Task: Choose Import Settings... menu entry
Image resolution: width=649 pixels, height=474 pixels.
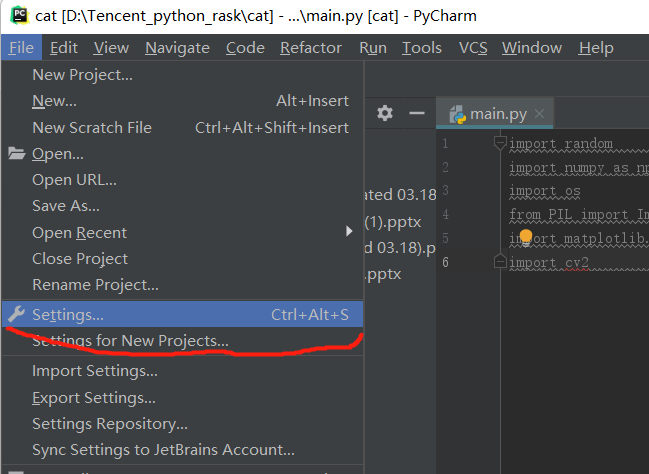Action: coord(183,371)
